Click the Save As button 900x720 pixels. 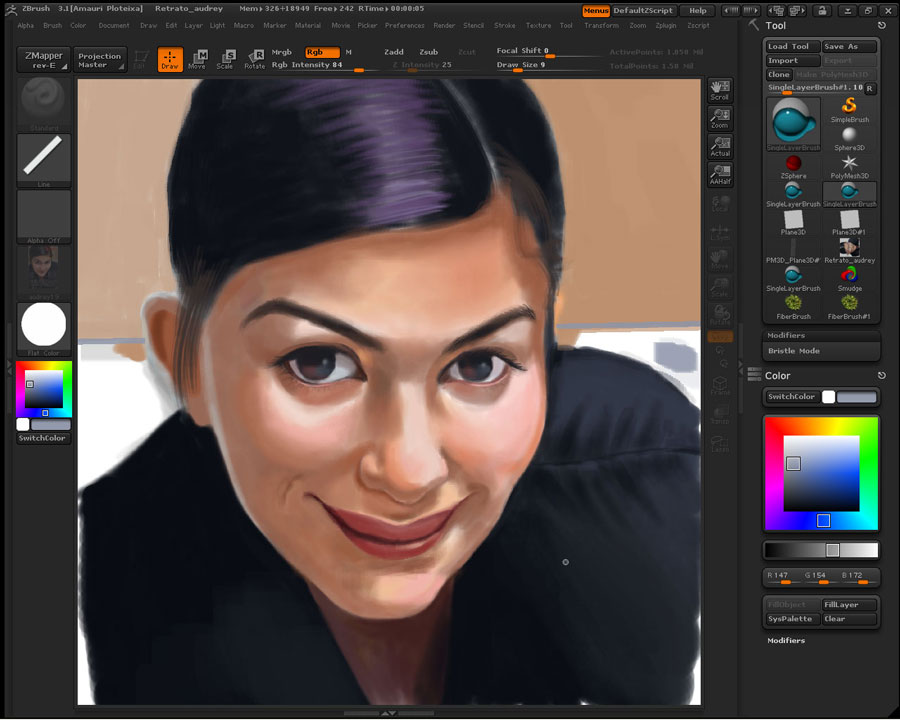849,47
